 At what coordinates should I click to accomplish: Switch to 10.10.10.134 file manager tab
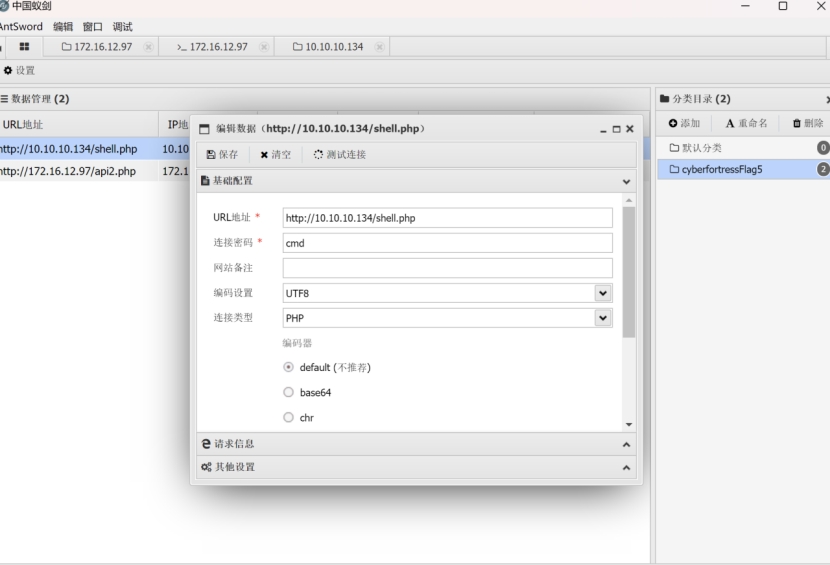pyautogui.click(x=328, y=47)
